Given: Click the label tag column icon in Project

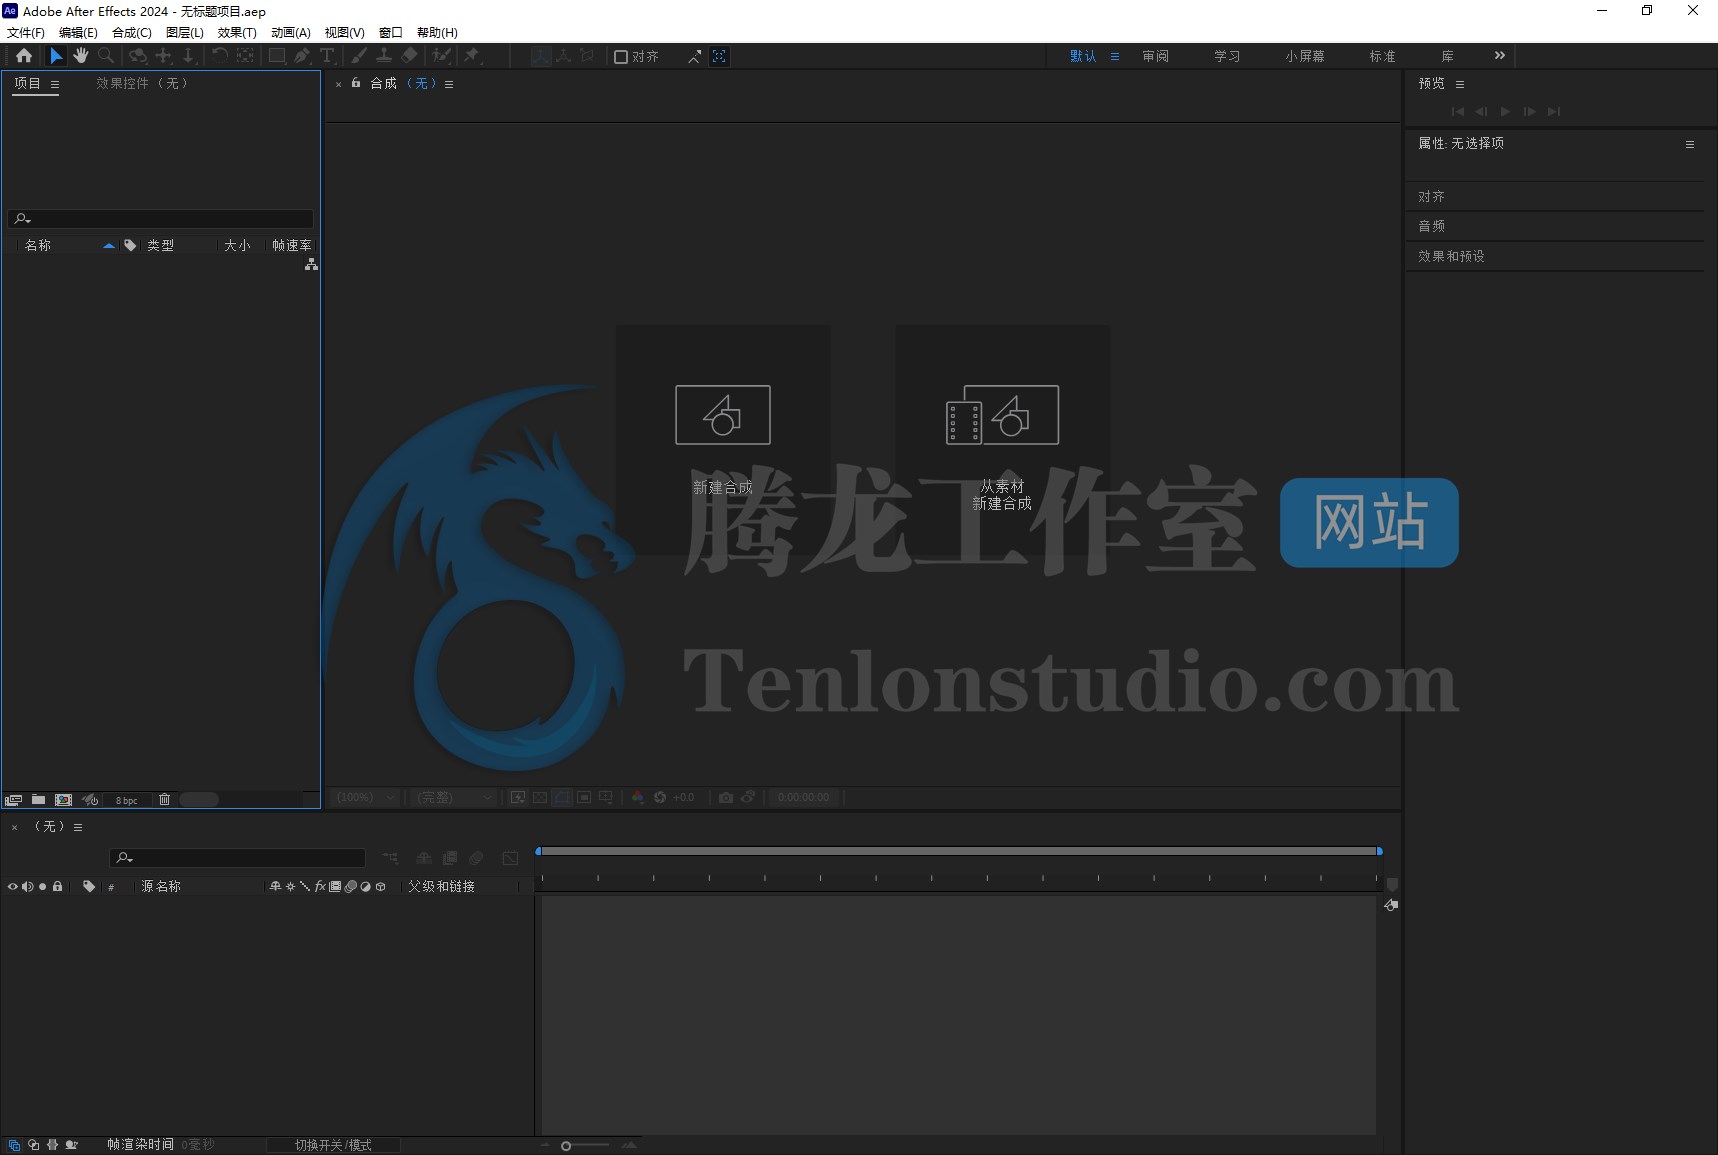Looking at the screenshot, I should (130, 245).
